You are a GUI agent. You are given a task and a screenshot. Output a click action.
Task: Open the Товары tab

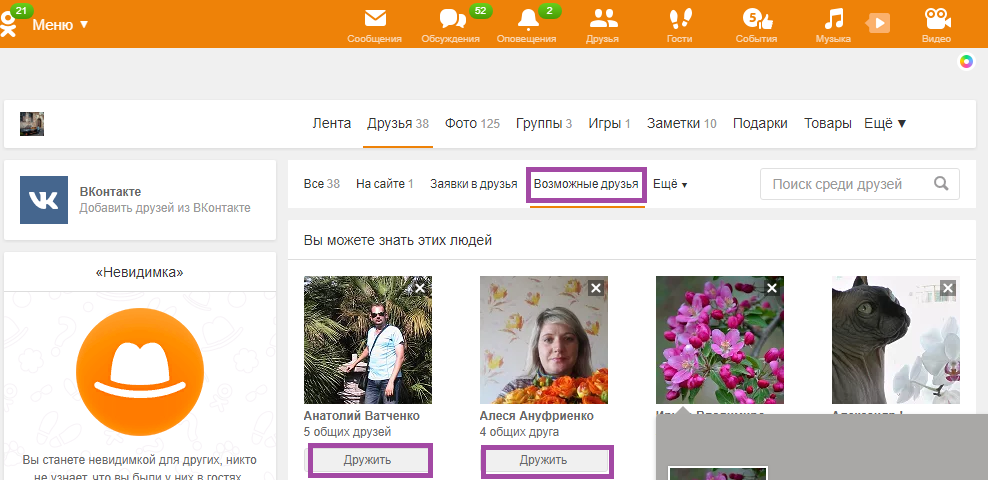[x=827, y=123]
